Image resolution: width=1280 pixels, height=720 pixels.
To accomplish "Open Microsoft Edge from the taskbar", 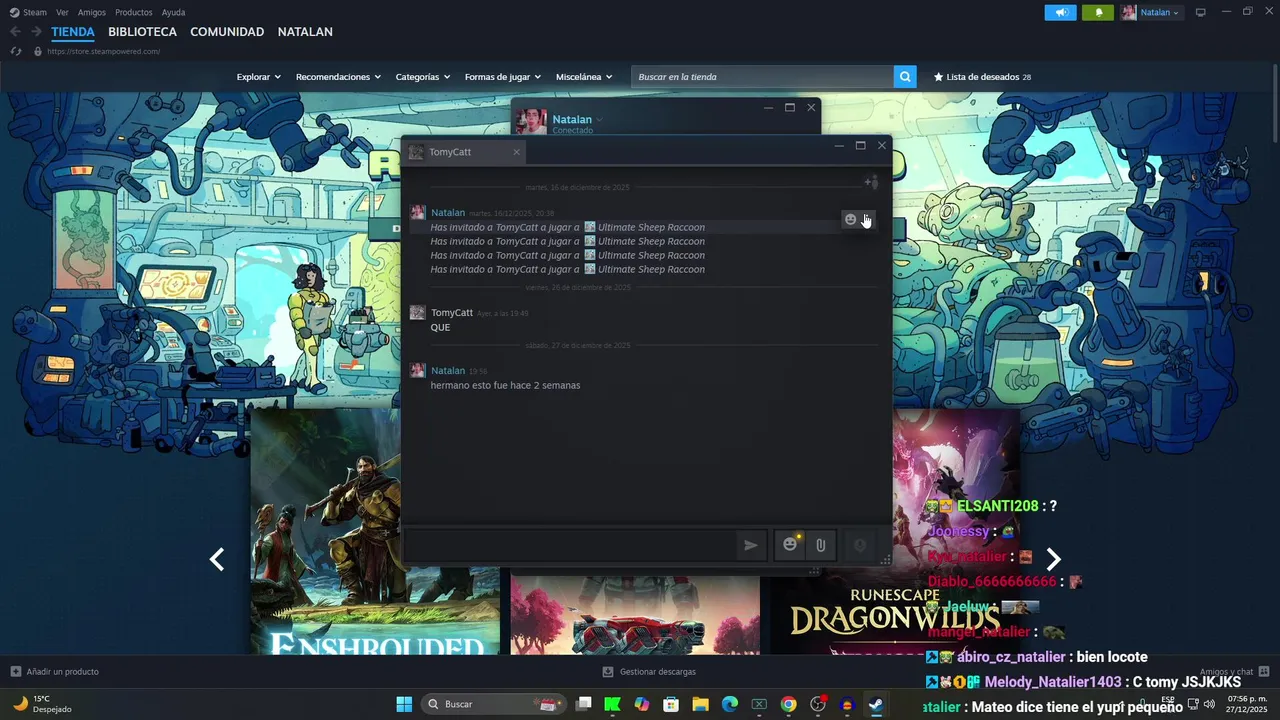I will tap(730, 704).
